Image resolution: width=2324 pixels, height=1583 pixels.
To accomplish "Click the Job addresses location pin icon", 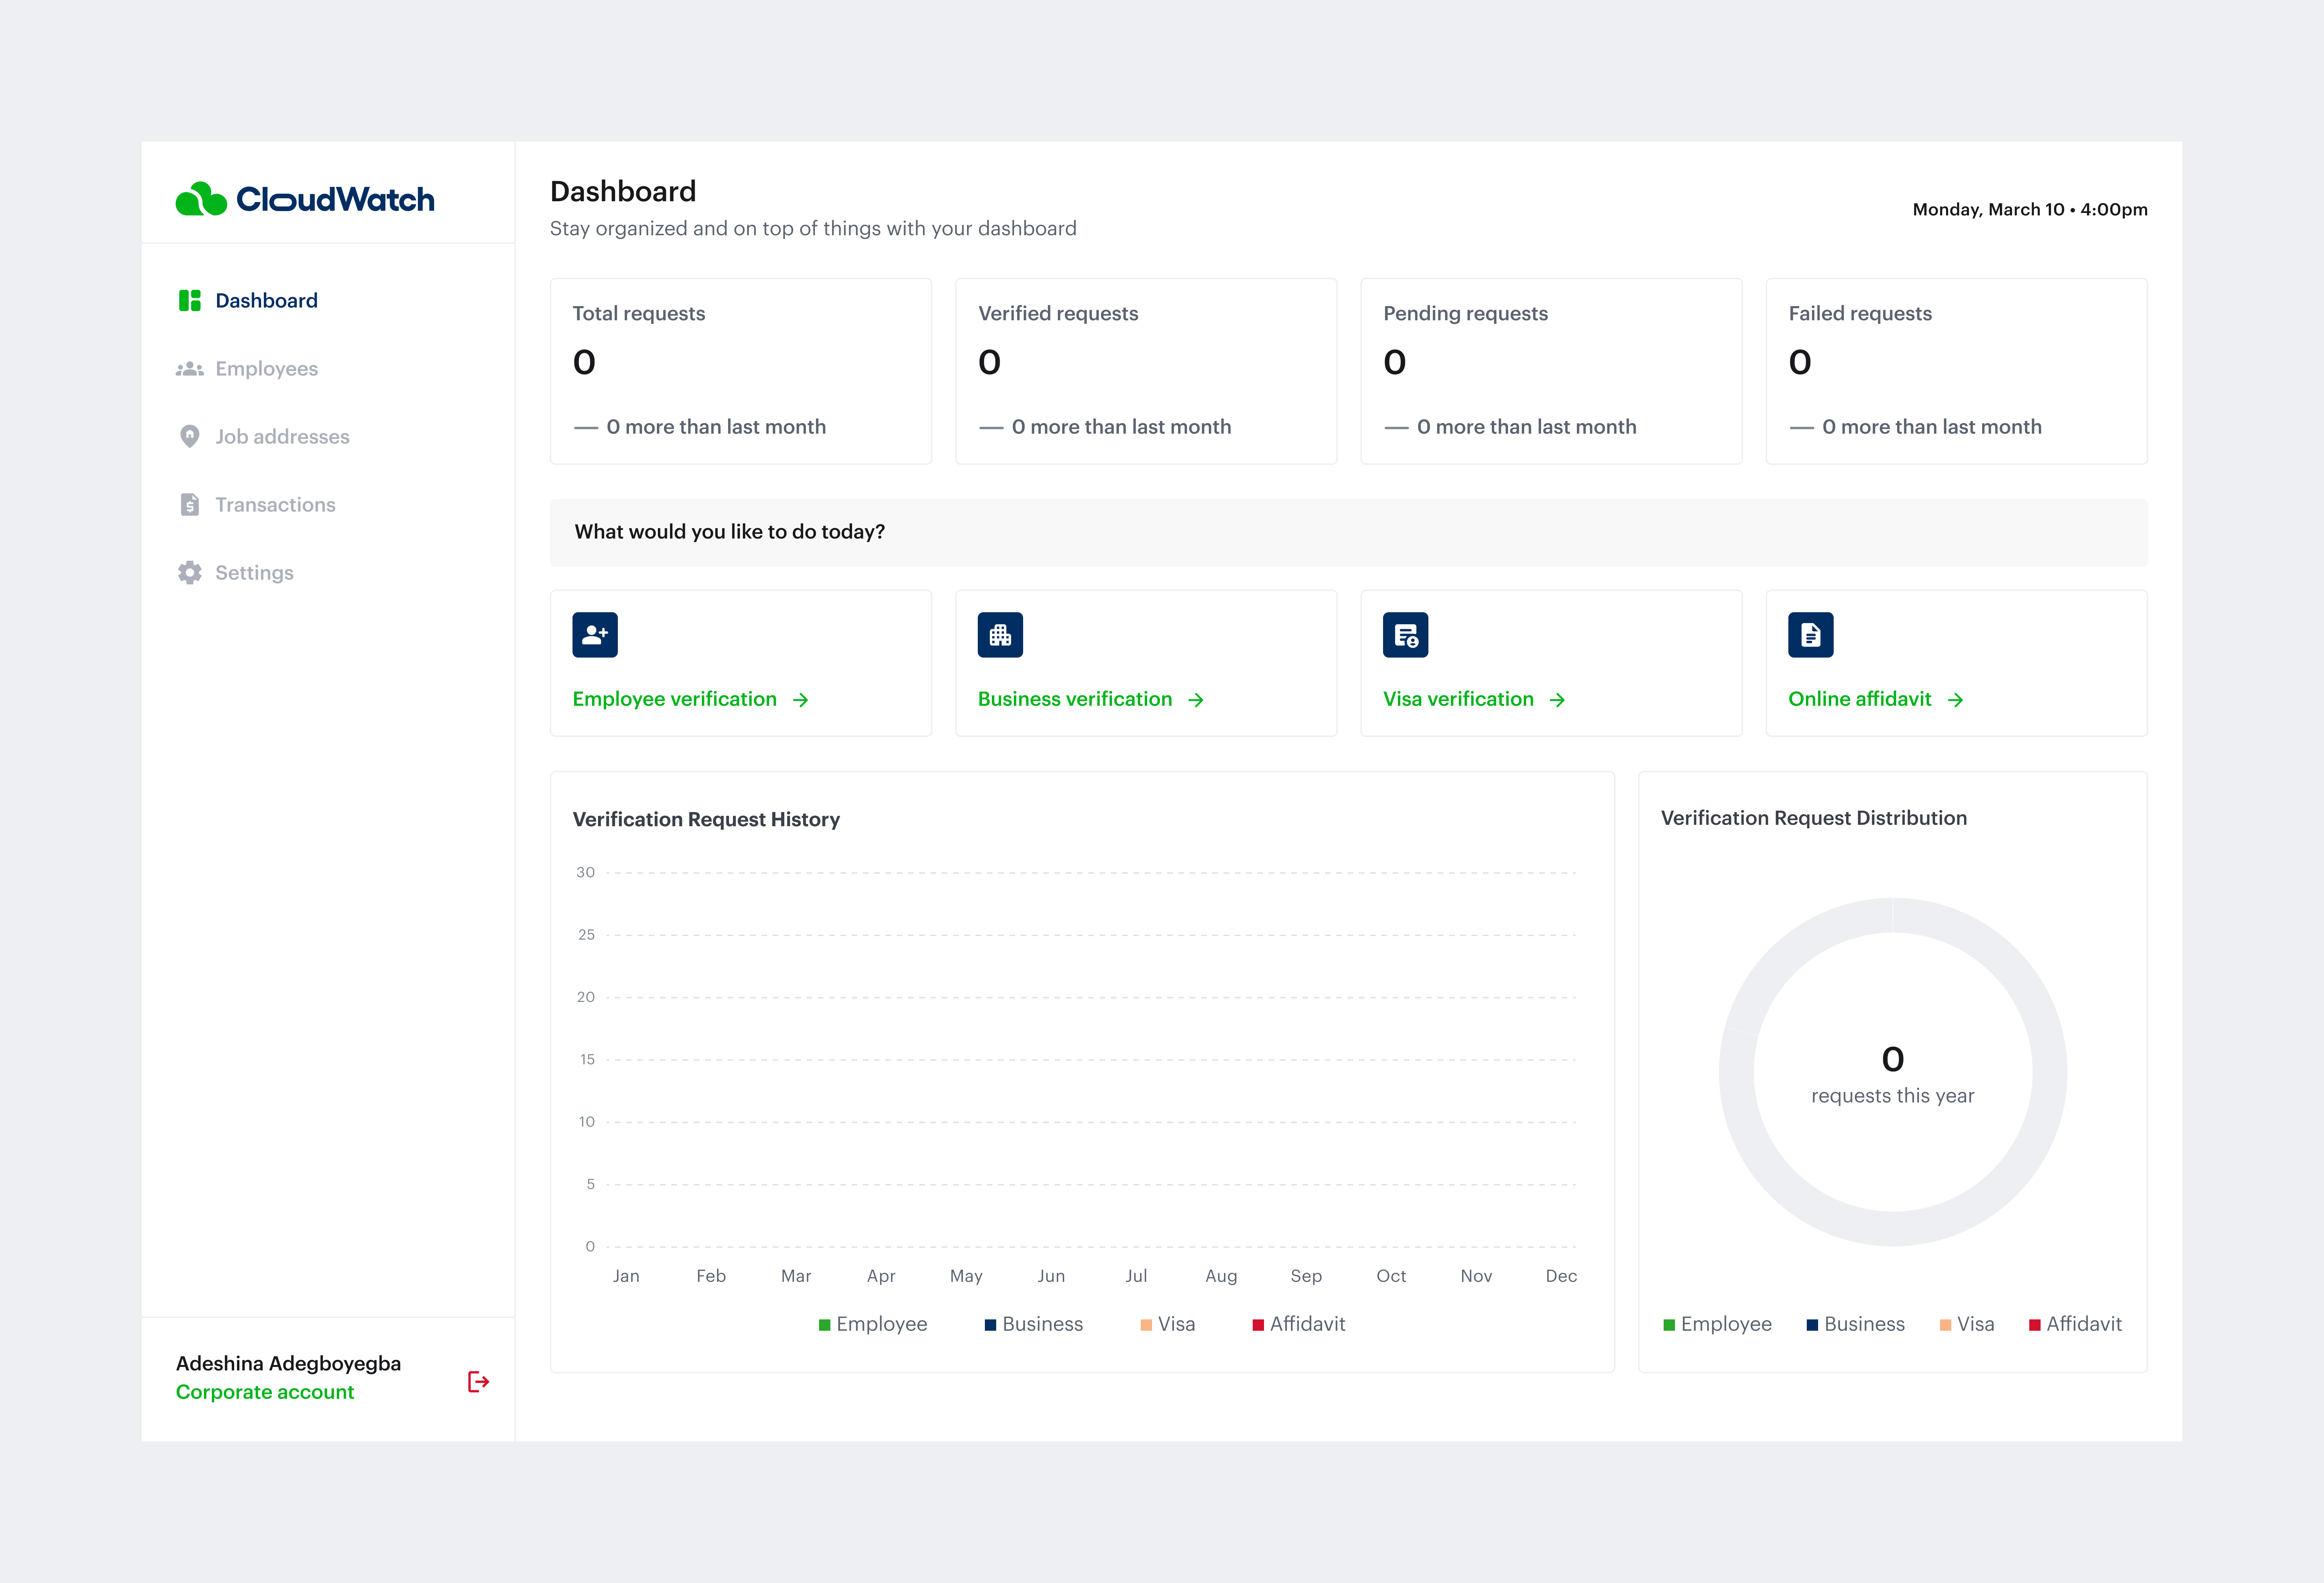I will point(190,436).
